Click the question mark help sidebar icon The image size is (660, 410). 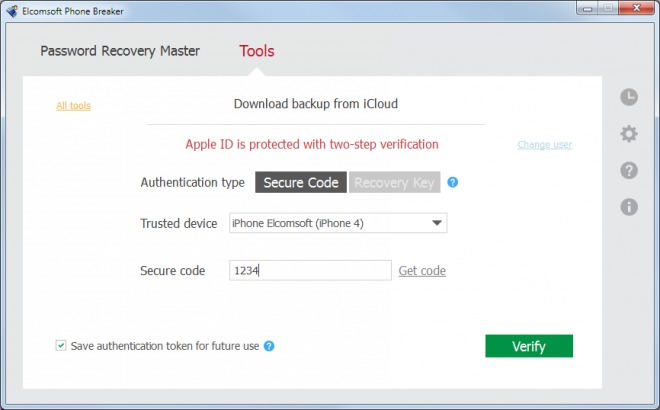tap(629, 170)
